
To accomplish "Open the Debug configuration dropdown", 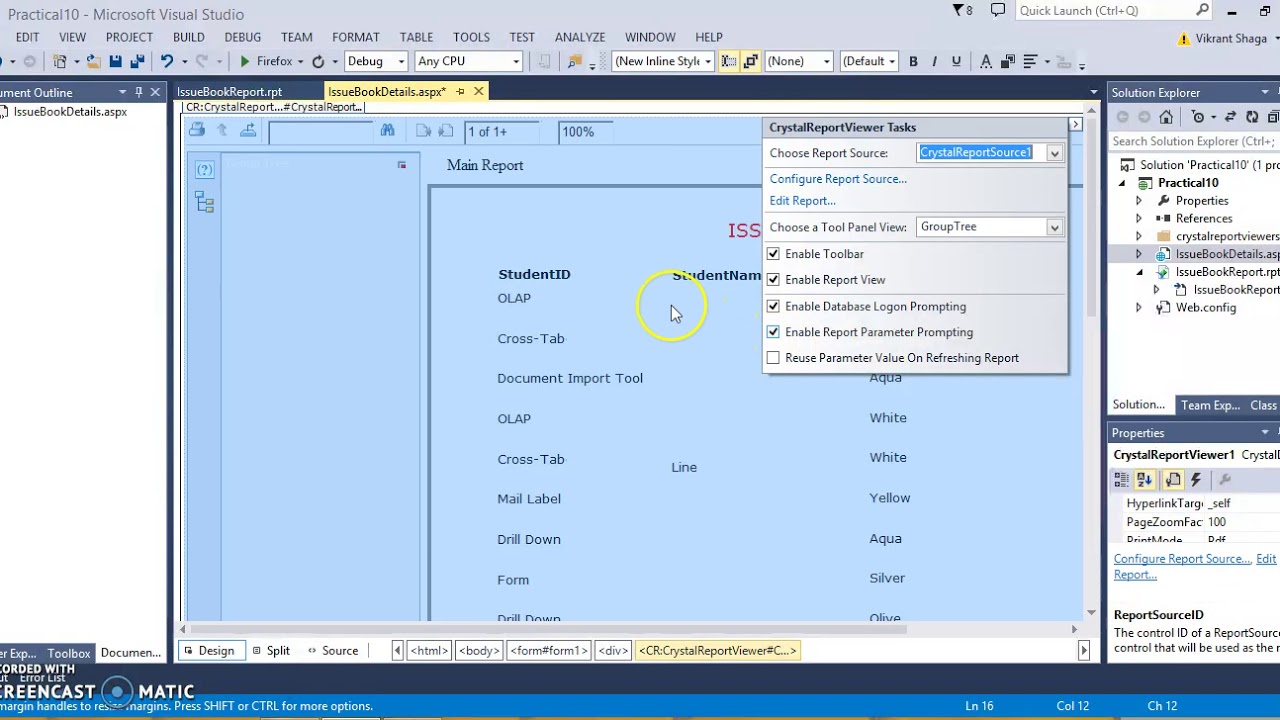I will [x=400, y=62].
